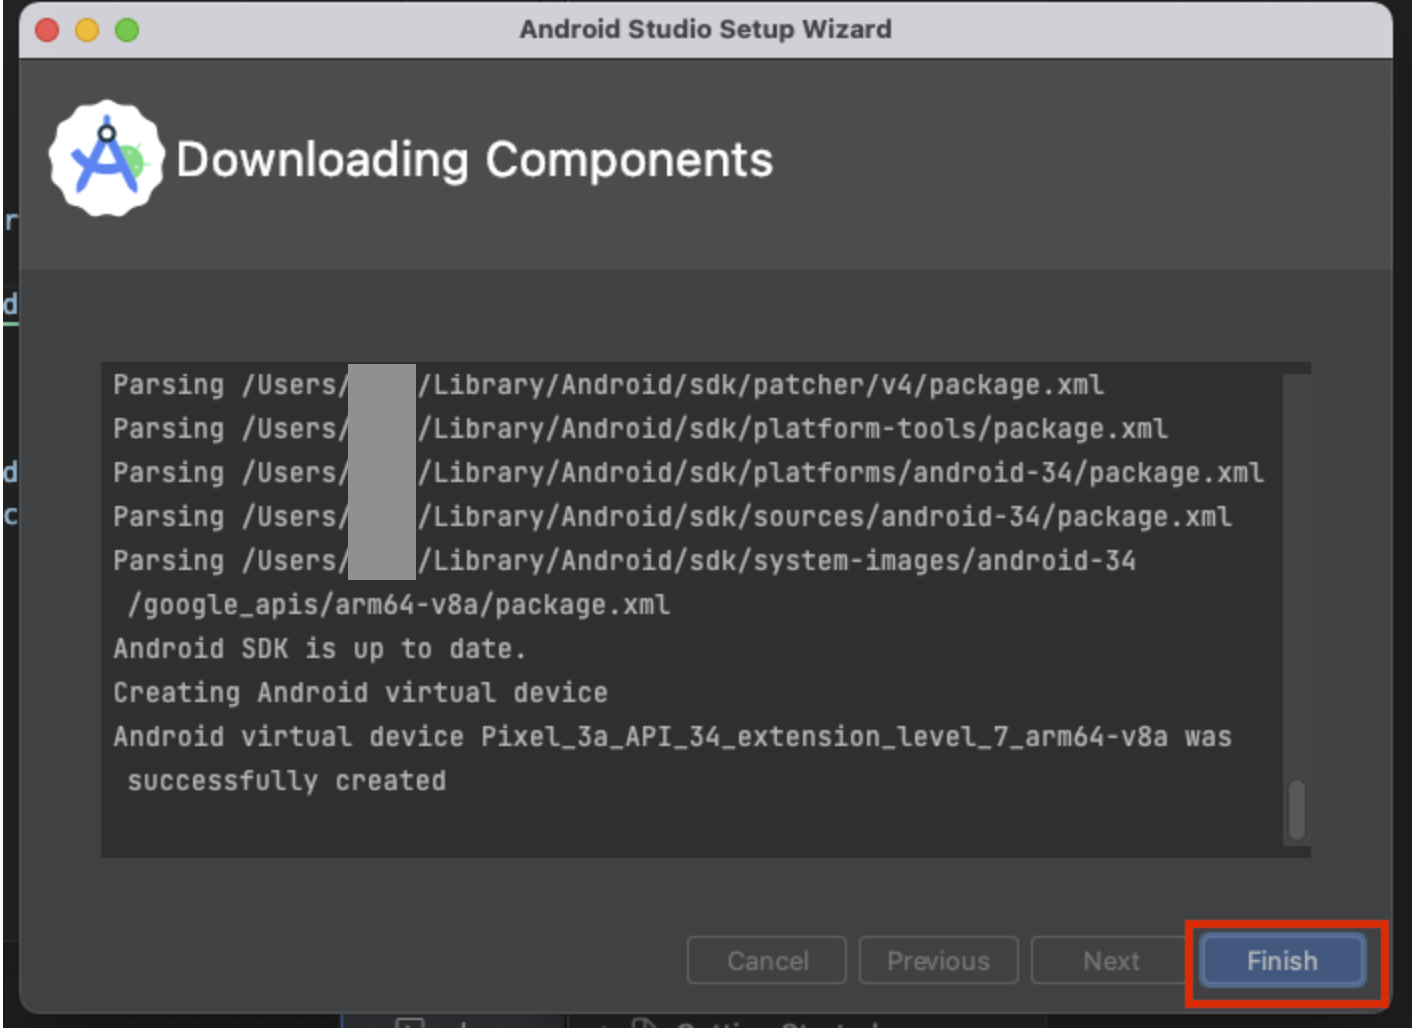Viewport: 1412px width, 1030px height.
Task: Click the Cancel button
Action: (x=767, y=961)
